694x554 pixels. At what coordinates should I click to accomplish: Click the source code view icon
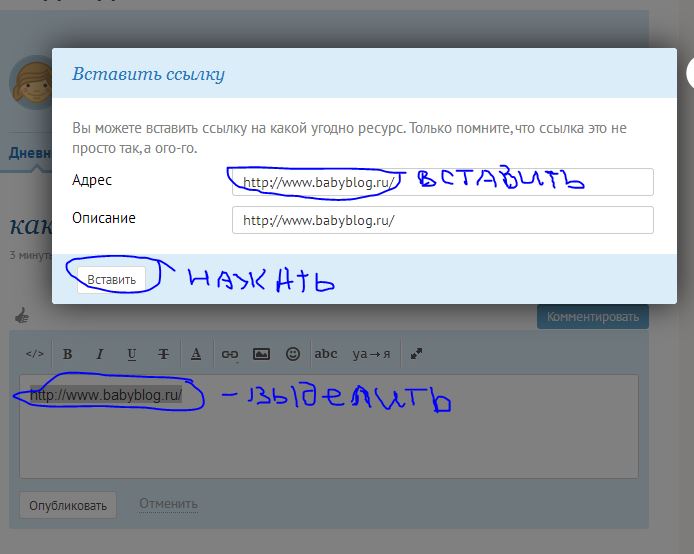[35, 354]
